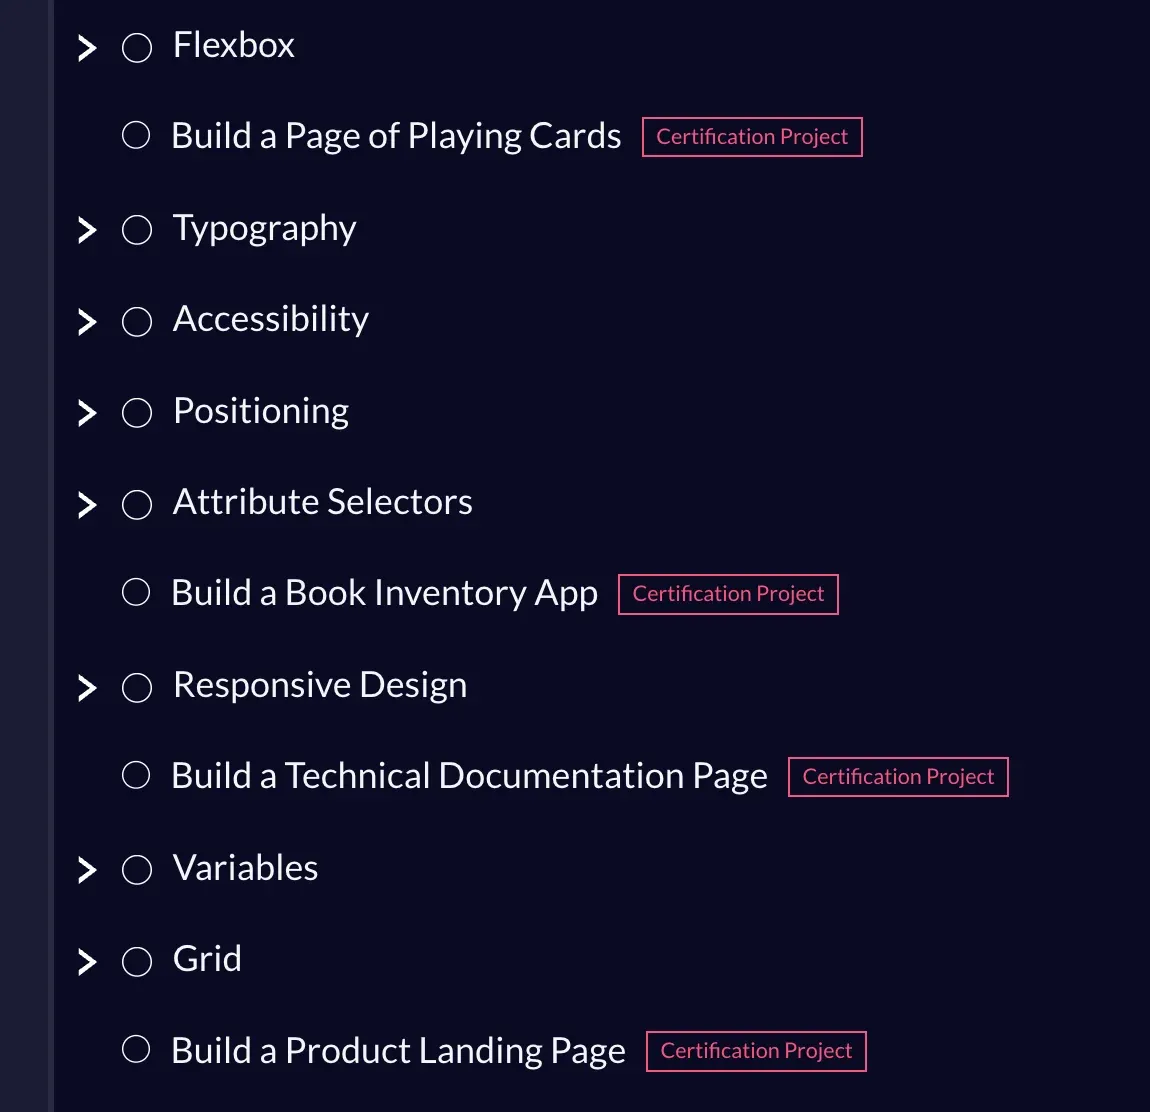1150x1112 pixels.
Task: Click the circle next to Responsive Design
Action: pos(137,687)
